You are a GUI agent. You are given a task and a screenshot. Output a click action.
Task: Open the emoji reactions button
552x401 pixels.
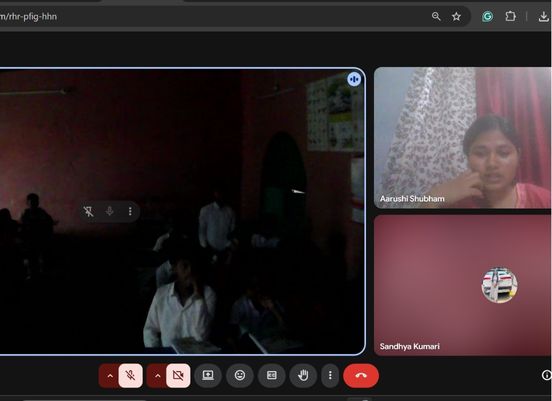[x=240, y=375]
